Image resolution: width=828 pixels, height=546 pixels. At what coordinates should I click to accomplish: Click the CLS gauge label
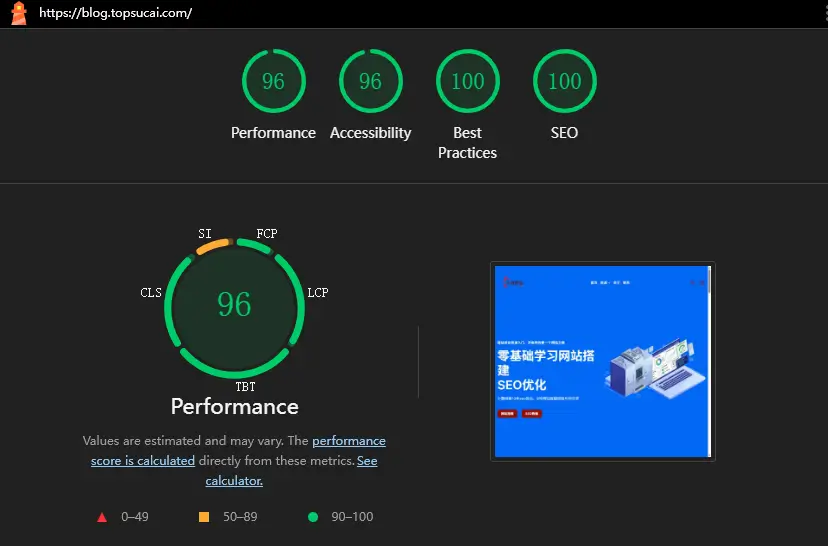coord(151,293)
